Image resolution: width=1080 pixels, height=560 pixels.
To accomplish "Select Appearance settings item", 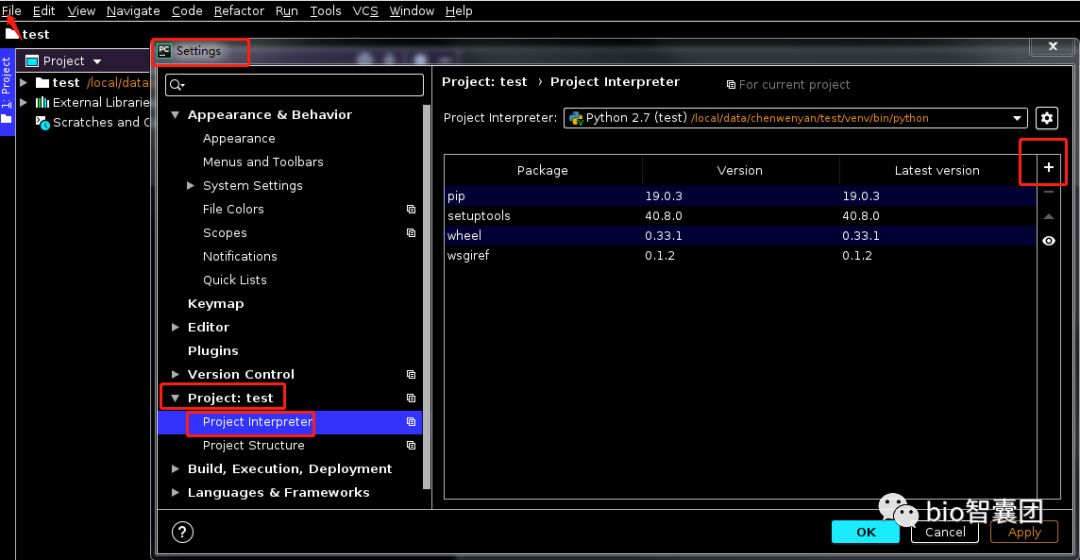I will click(x=239, y=138).
